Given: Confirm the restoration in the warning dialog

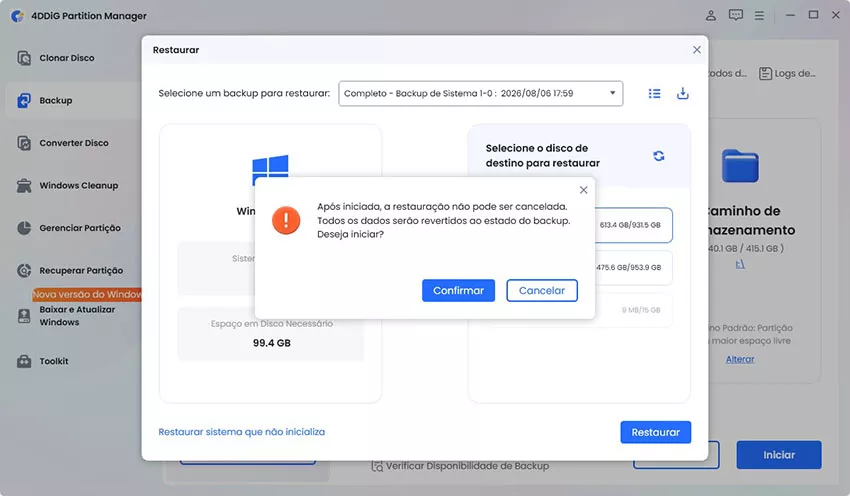Looking at the screenshot, I should 458,291.
